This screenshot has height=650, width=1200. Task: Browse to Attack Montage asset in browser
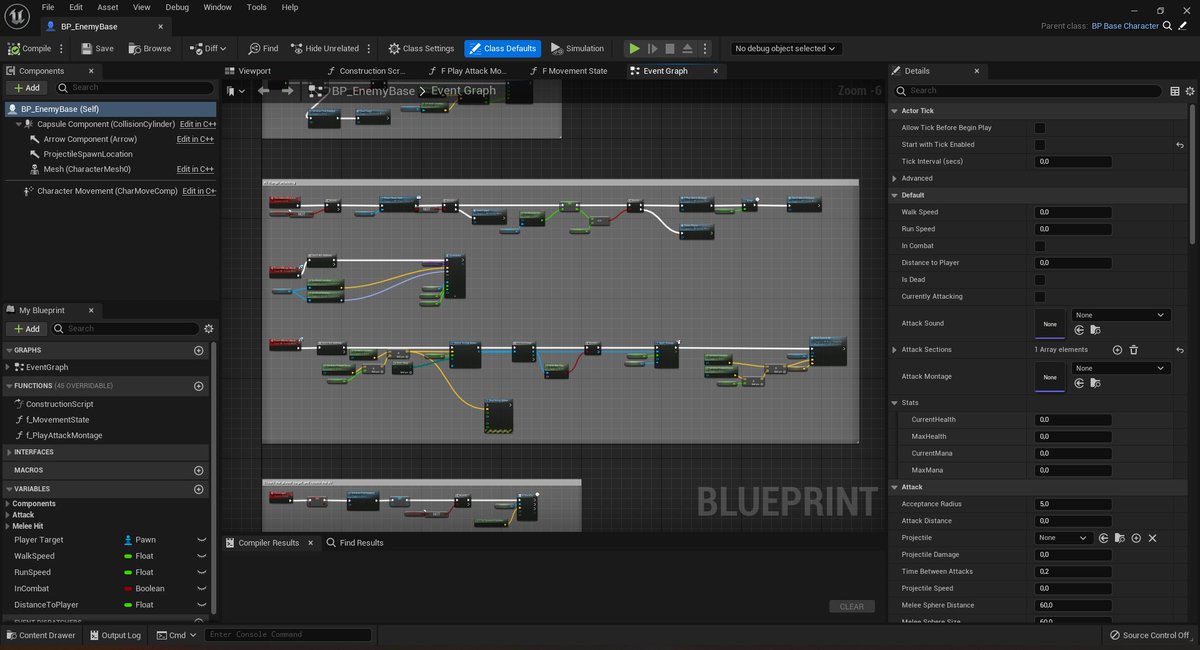(x=1095, y=383)
